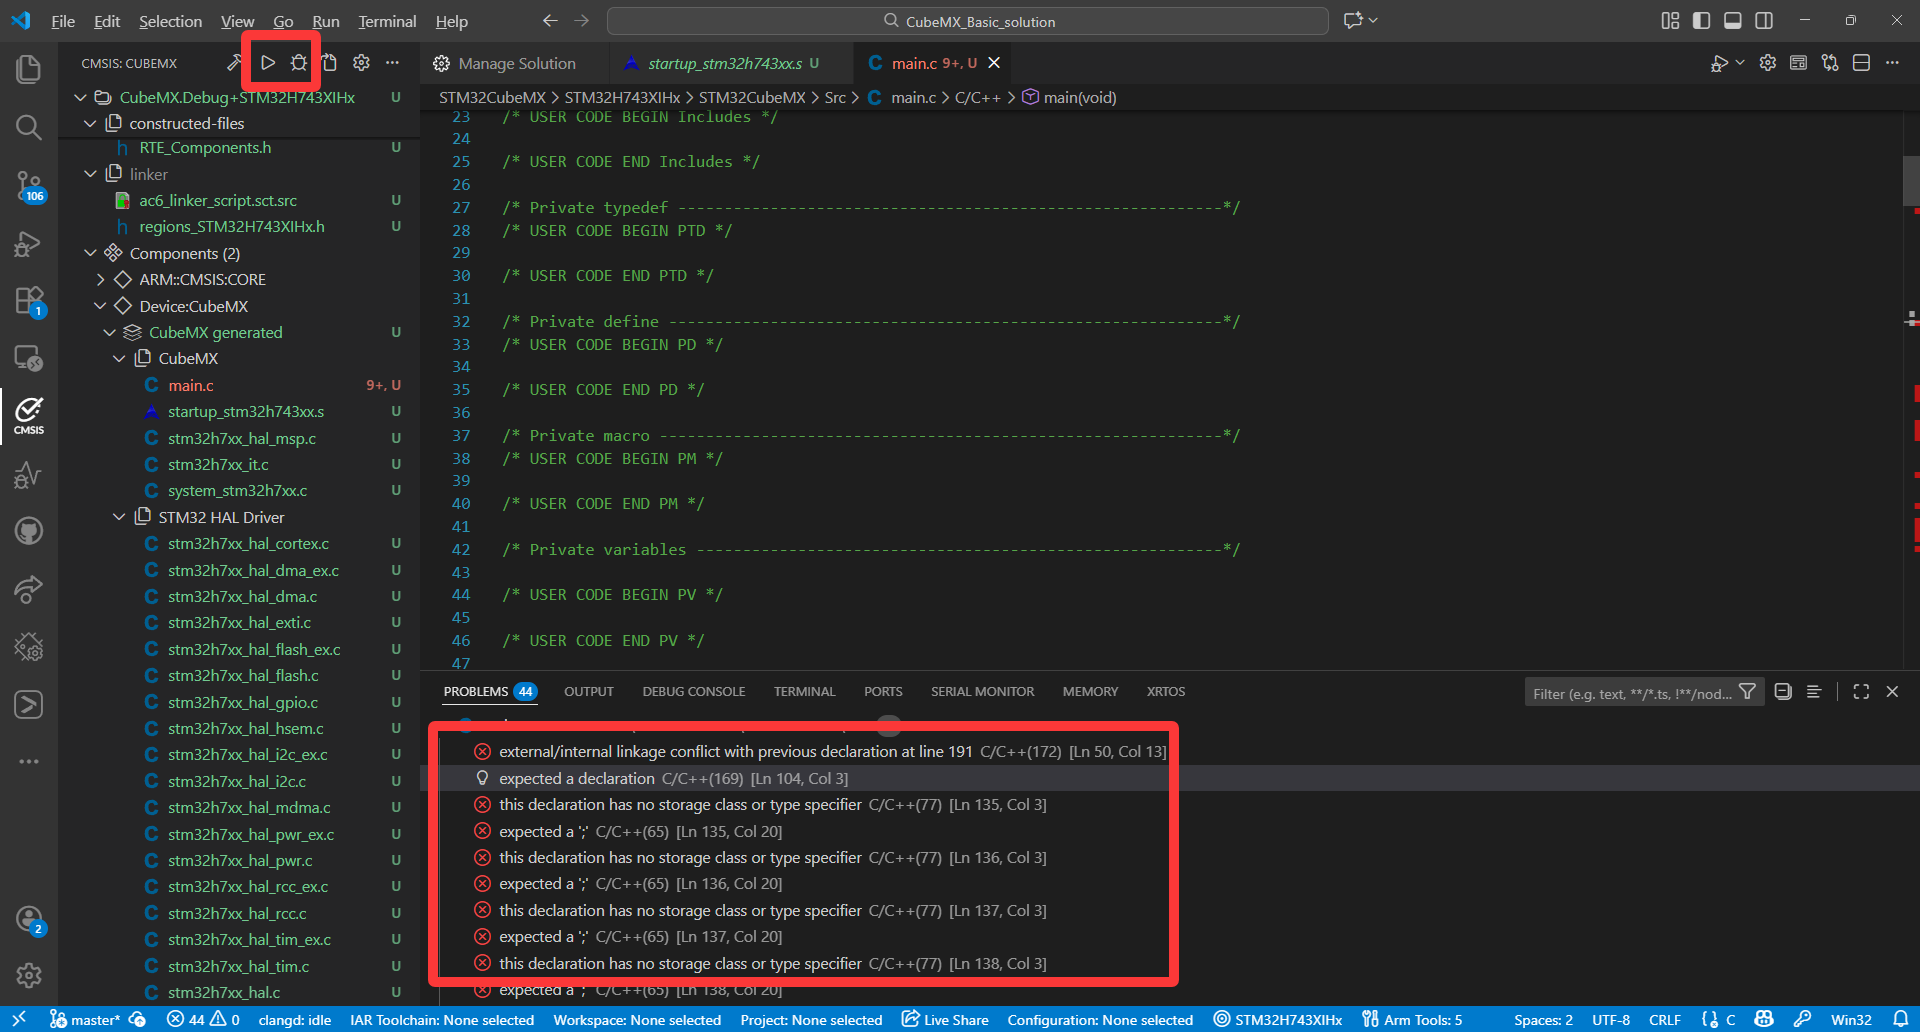This screenshot has height=1032, width=1920.
Task: Collapse the linker group
Action: point(91,174)
